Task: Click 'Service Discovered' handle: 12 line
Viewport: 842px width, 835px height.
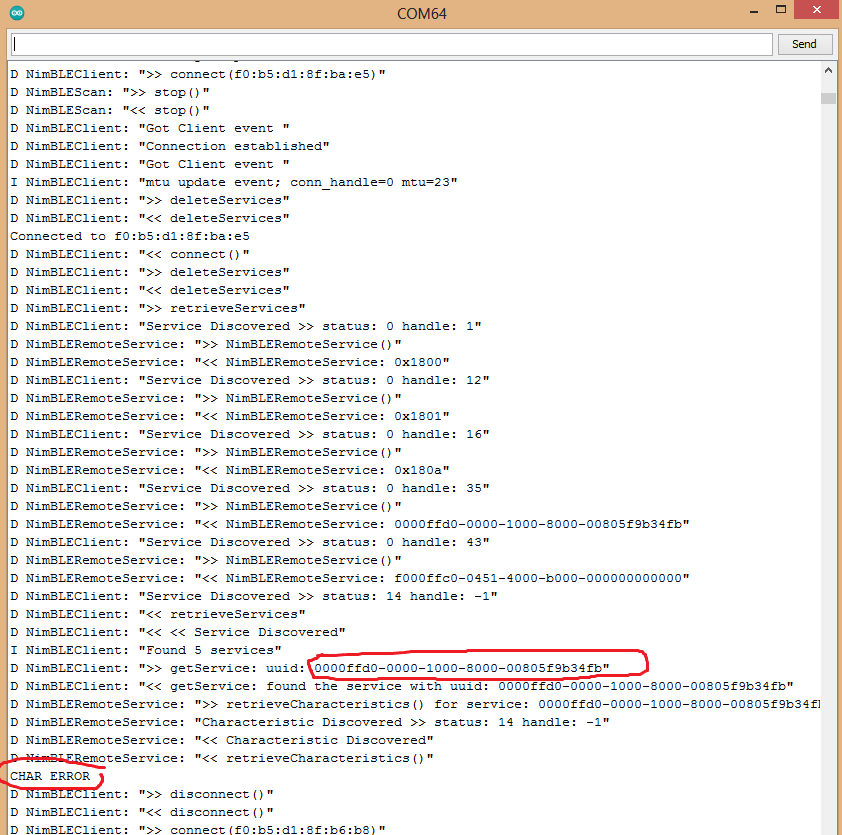Action: click(x=250, y=380)
